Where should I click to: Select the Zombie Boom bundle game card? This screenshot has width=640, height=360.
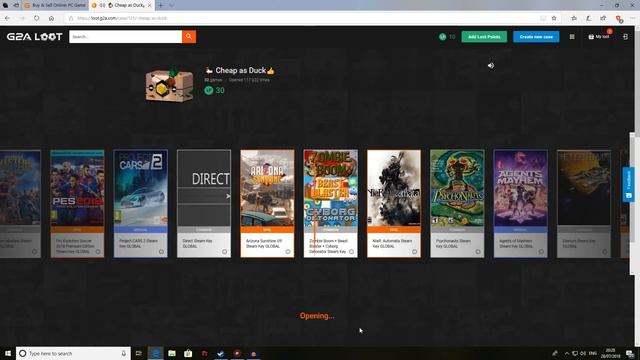pyautogui.click(x=331, y=203)
